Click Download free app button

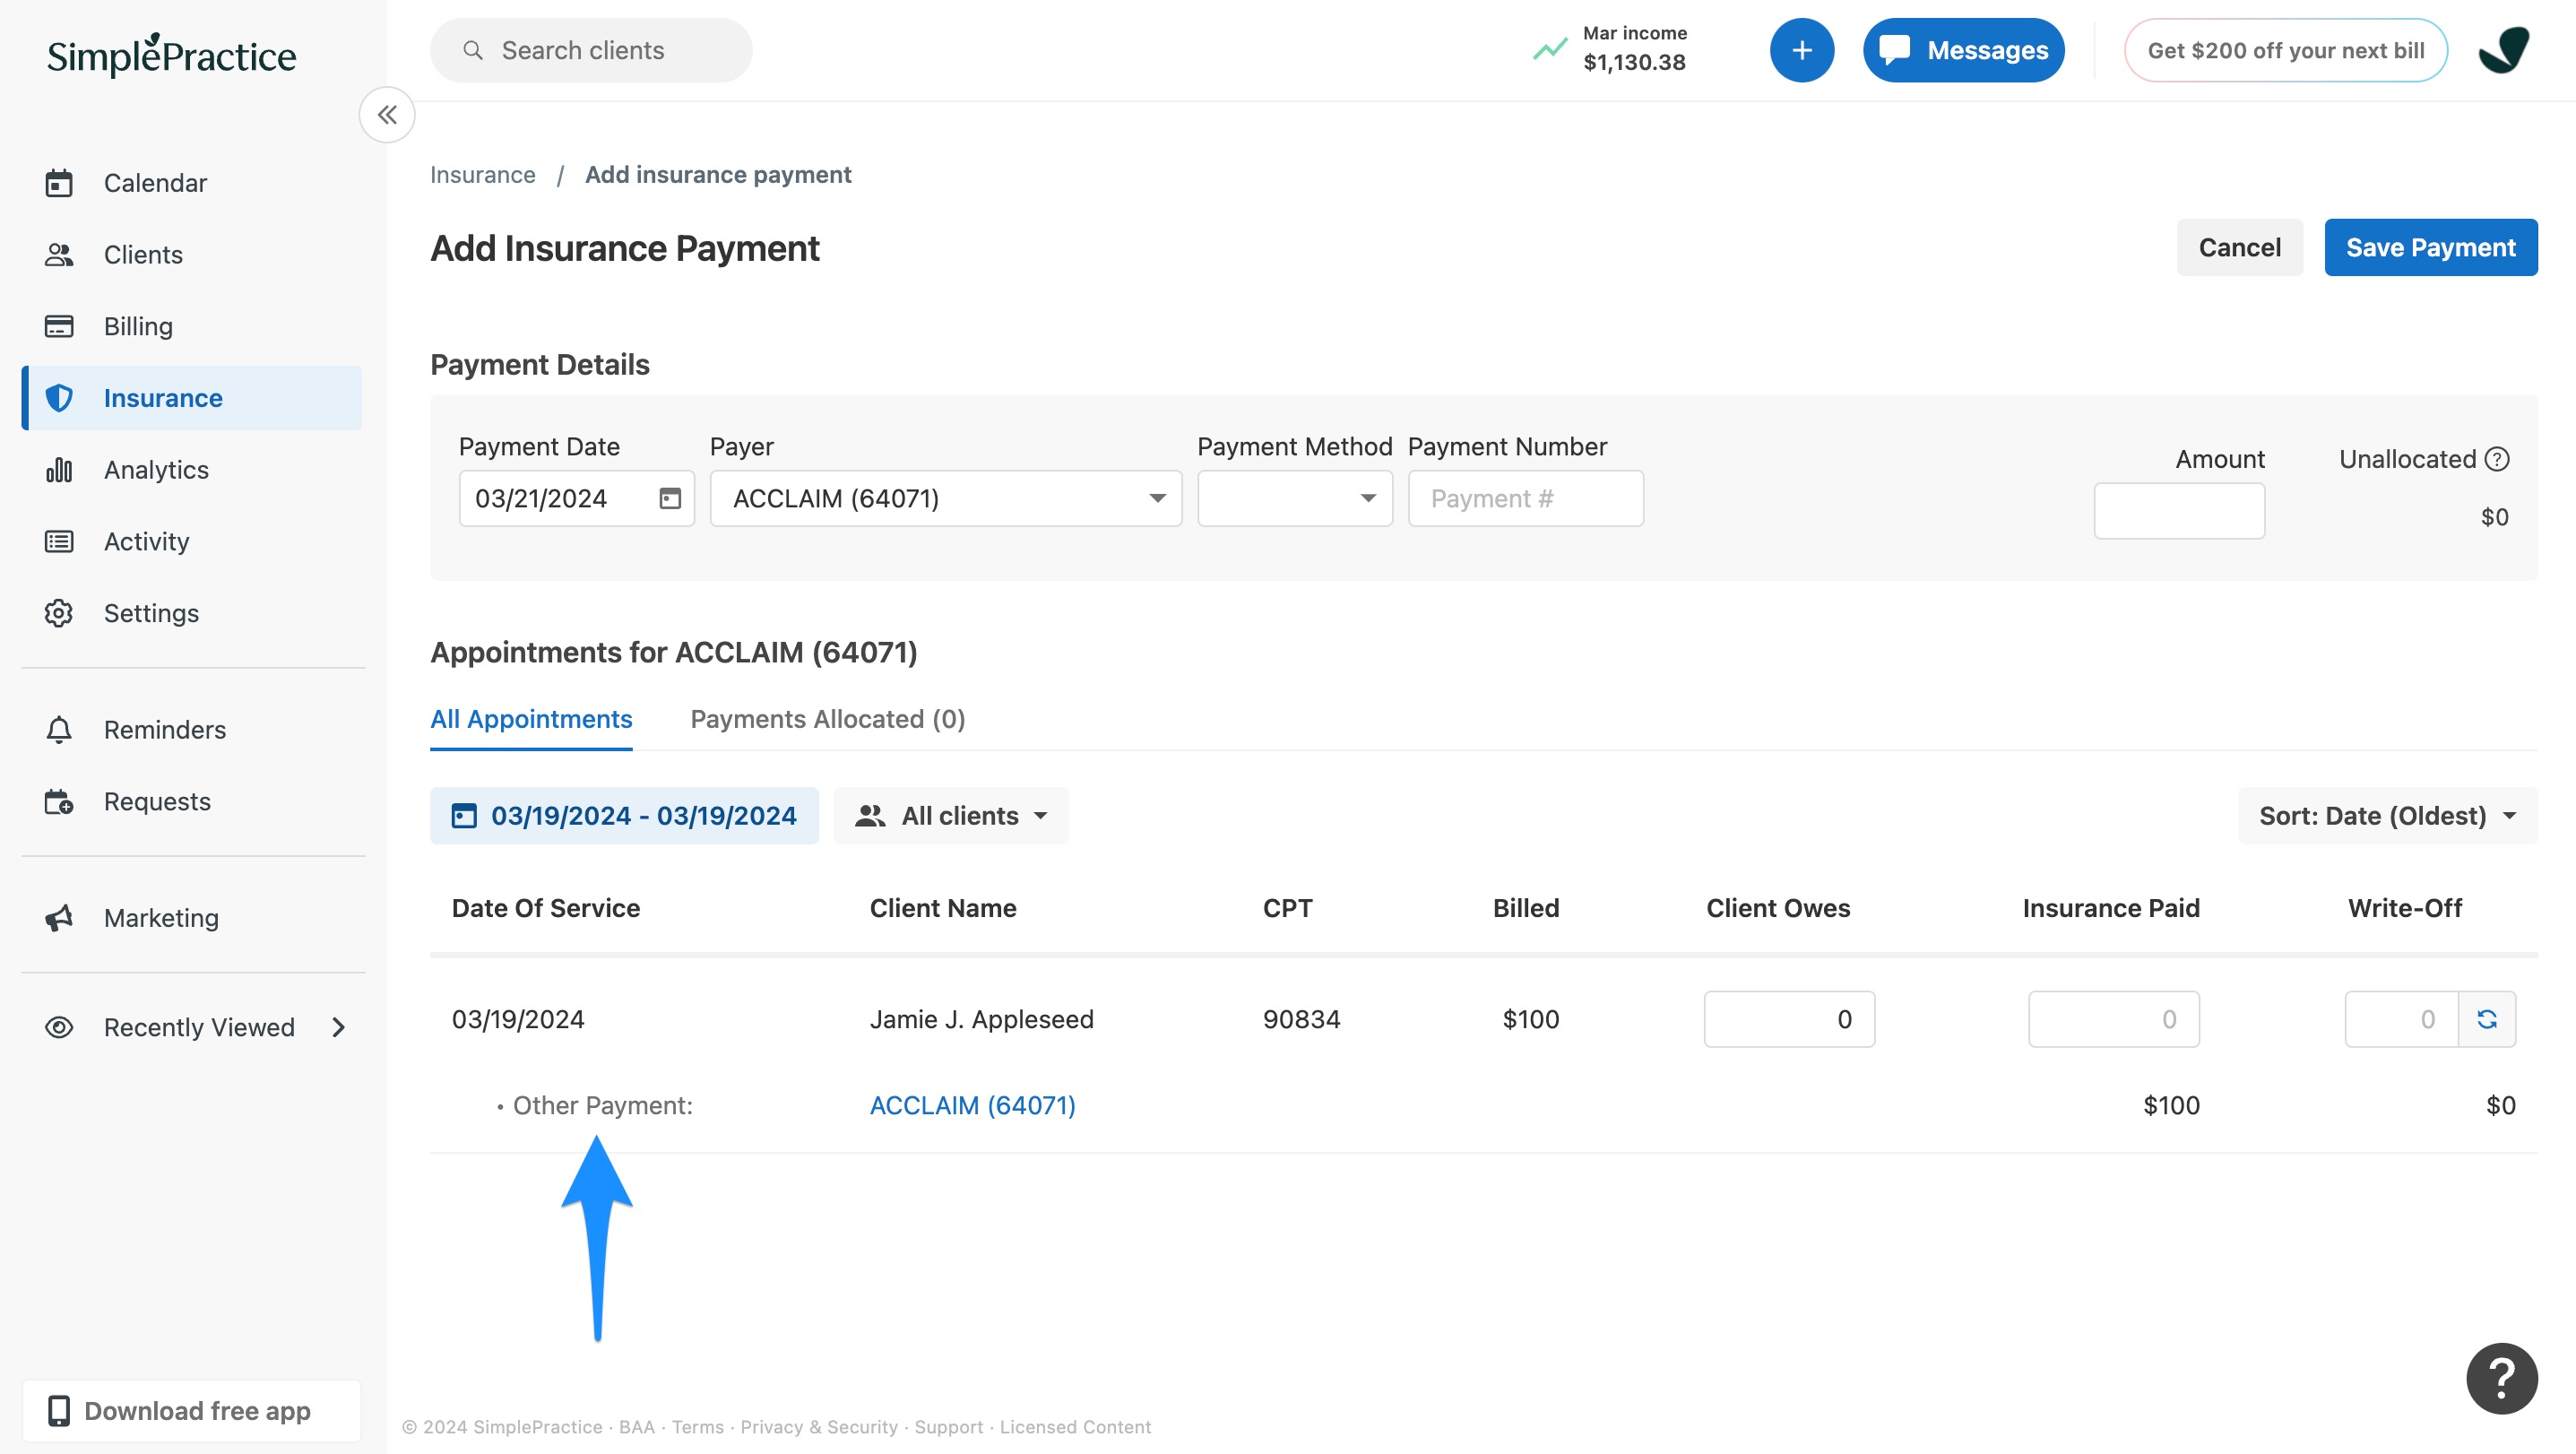click(x=192, y=1411)
